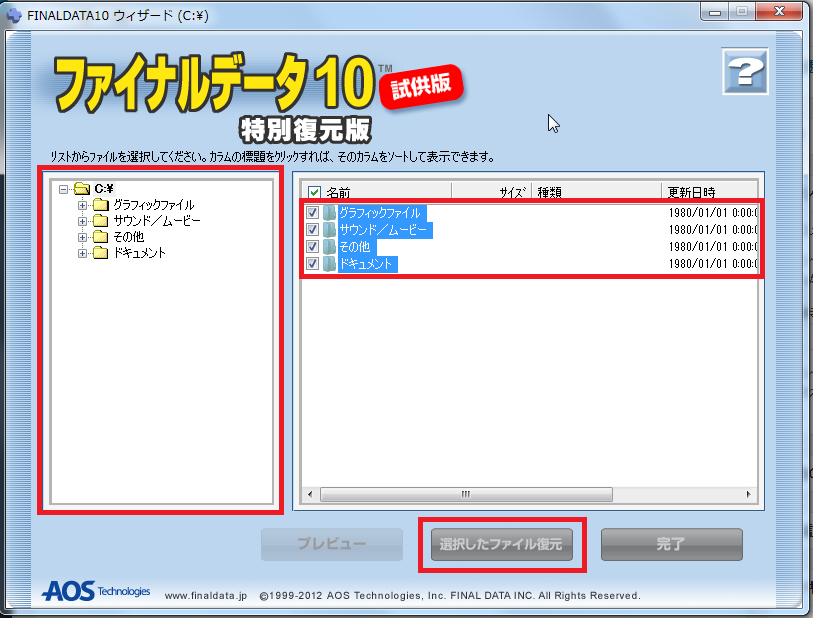Click その他 folder icon in tree
Screen dimensions: 813x618
tap(101, 237)
